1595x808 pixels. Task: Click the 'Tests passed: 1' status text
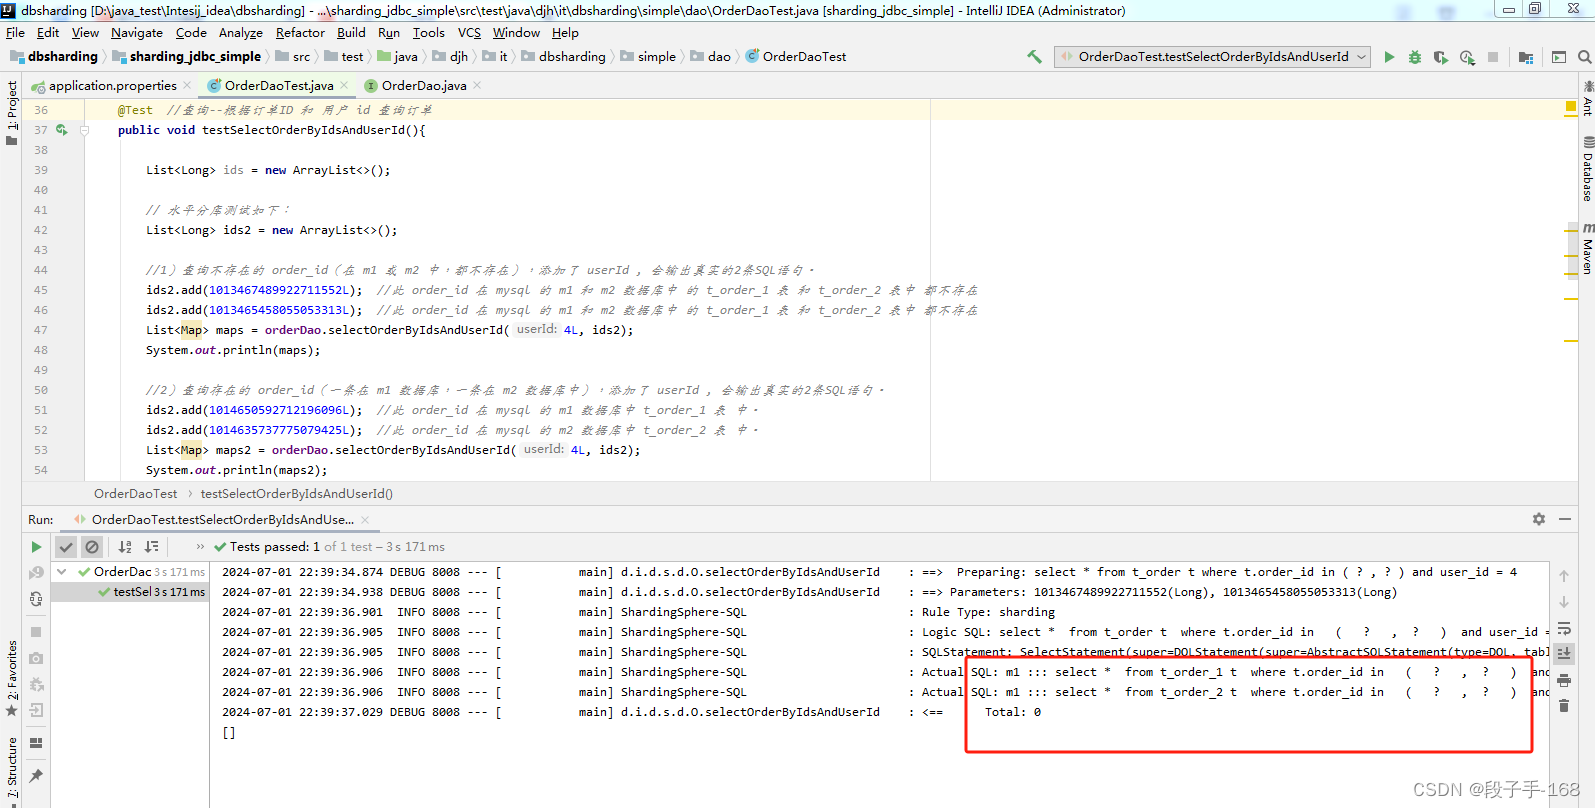click(275, 547)
